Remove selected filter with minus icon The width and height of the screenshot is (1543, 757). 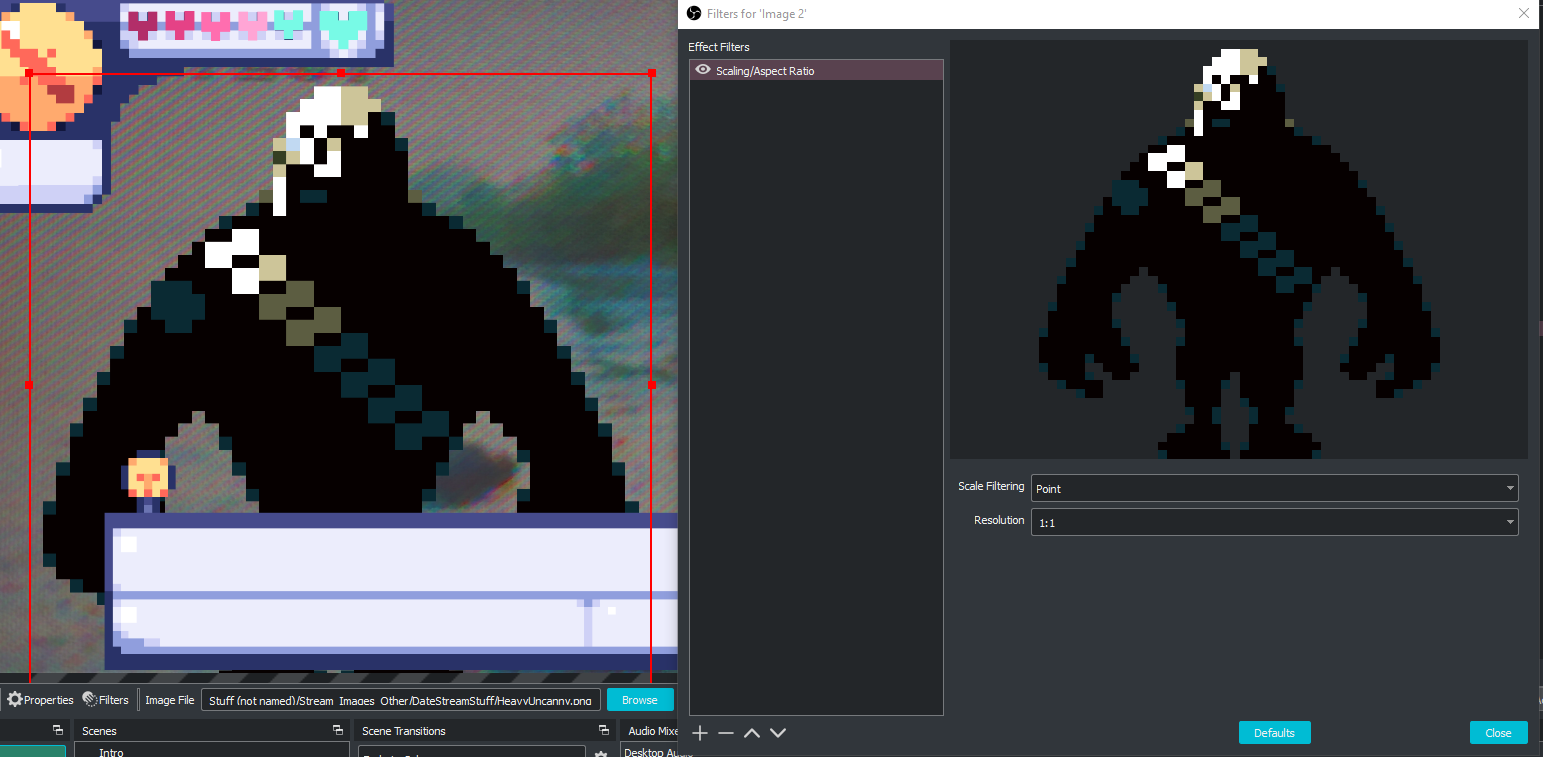click(x=726, y=733)
